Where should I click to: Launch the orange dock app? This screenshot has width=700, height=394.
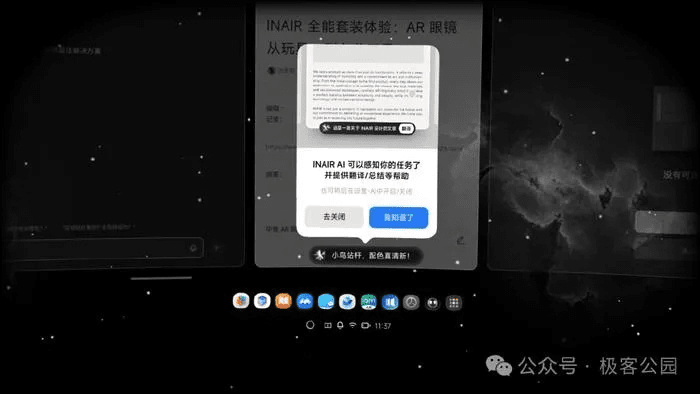[x=283, y=301]
